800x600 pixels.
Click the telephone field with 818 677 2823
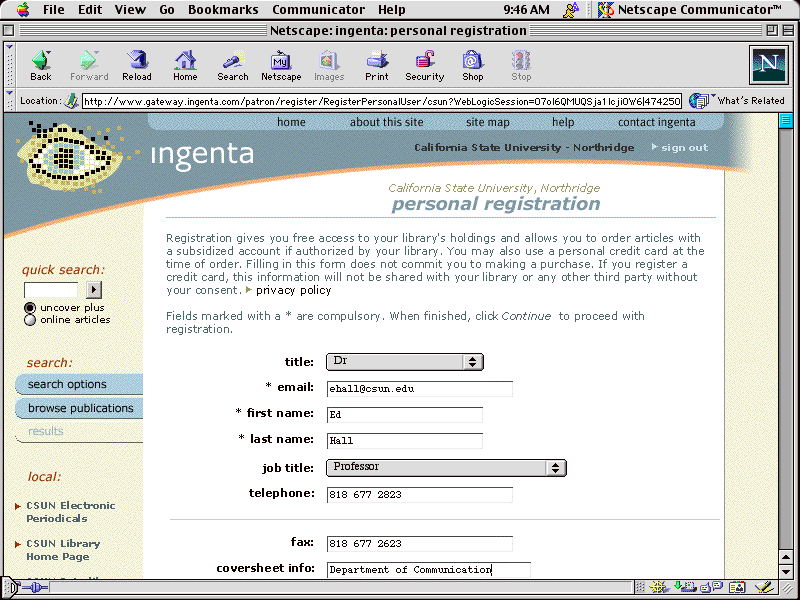pyautogui.click(x=419, y=494)
